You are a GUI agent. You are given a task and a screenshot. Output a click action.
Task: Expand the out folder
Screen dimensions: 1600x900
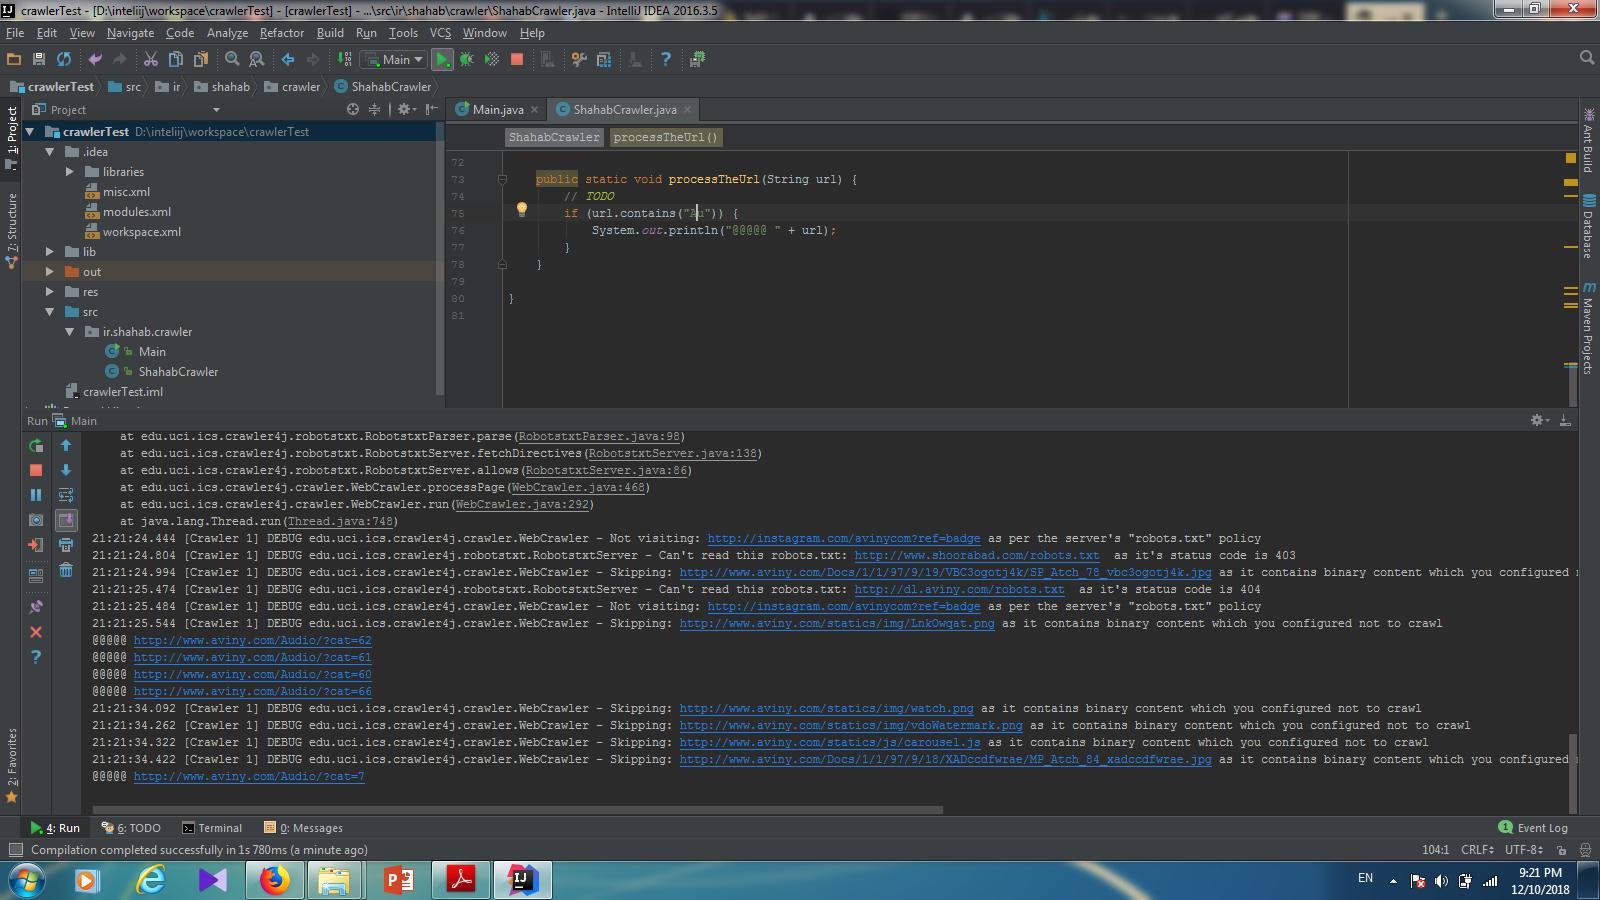[50, 272]
